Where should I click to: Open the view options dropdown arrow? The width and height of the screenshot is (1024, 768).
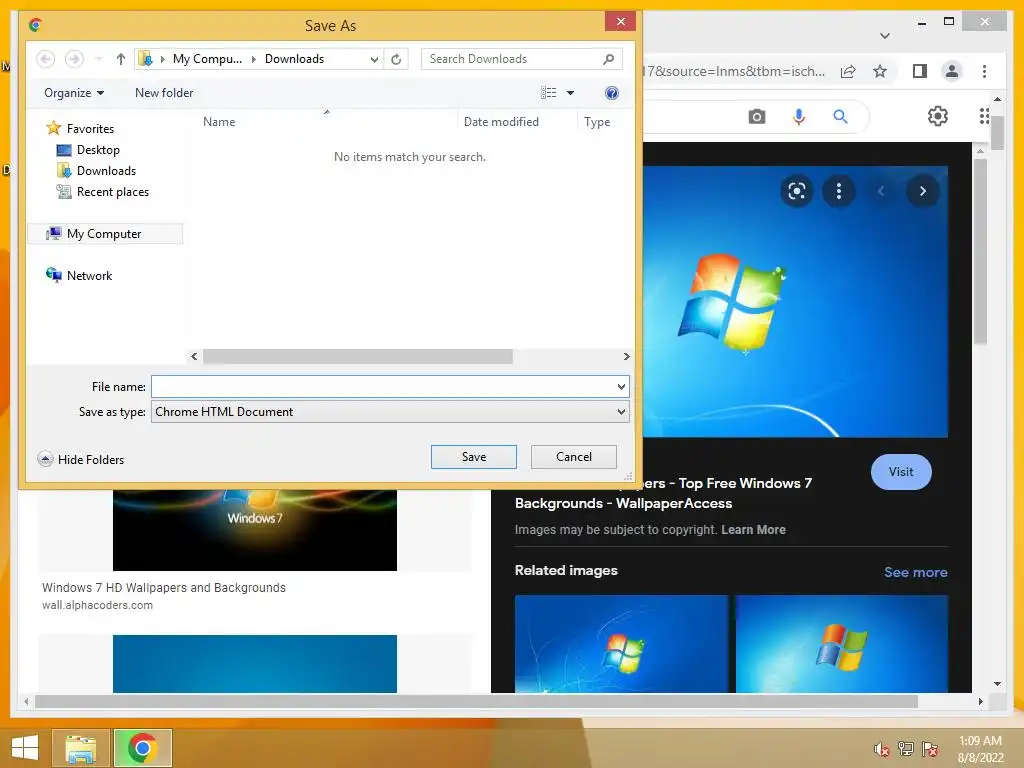point(570,93)
